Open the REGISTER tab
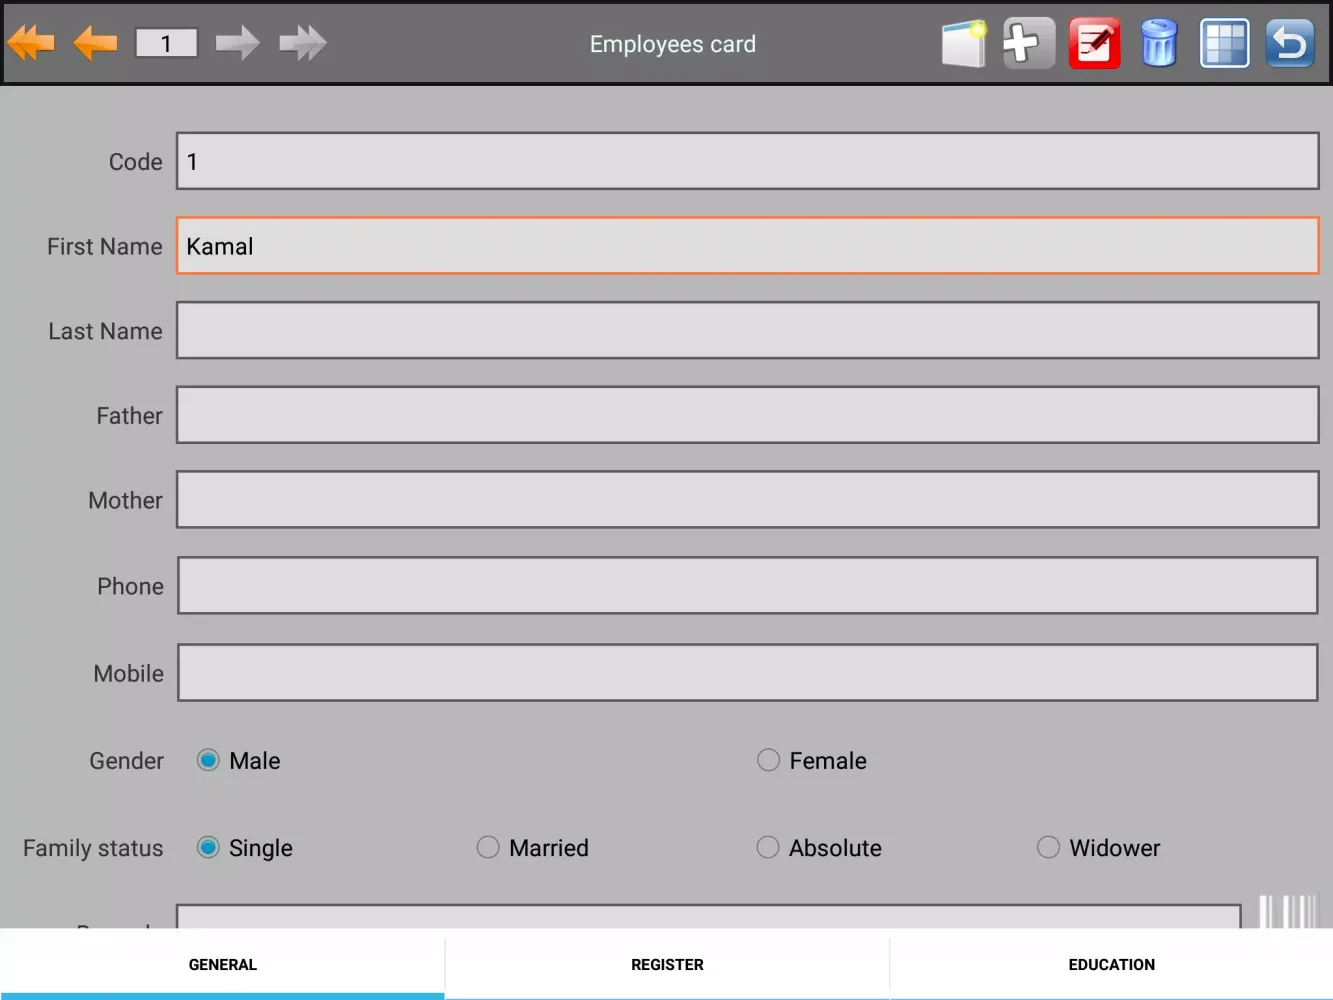1333x1000 pixels. tap(667, 964)
